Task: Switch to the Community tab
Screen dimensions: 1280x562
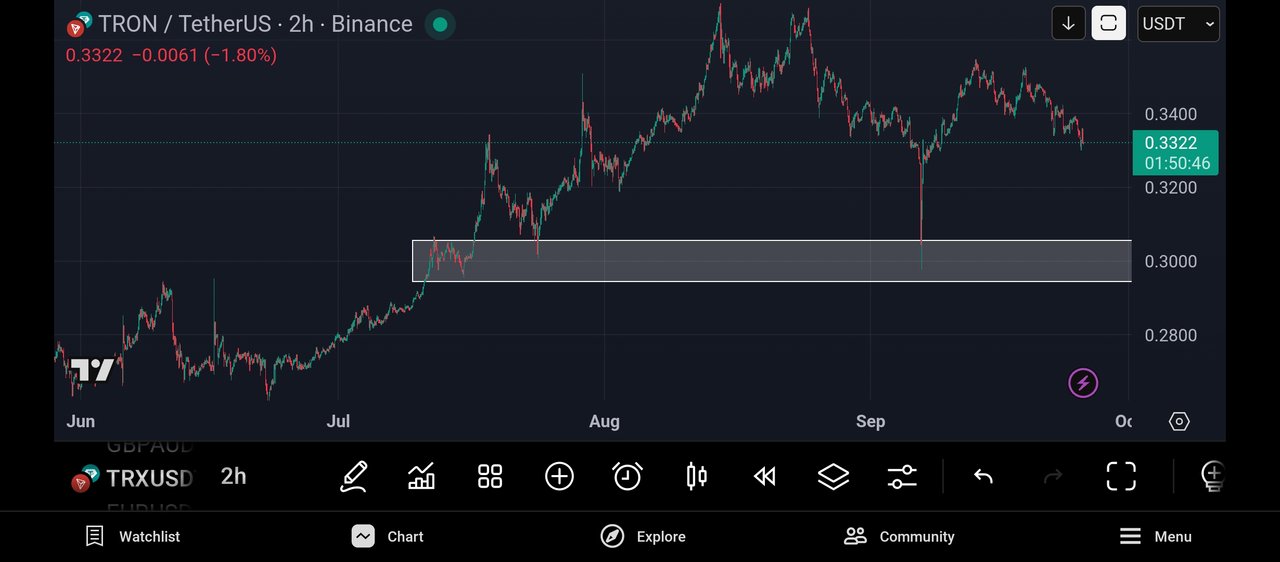Action: point(899,537)
